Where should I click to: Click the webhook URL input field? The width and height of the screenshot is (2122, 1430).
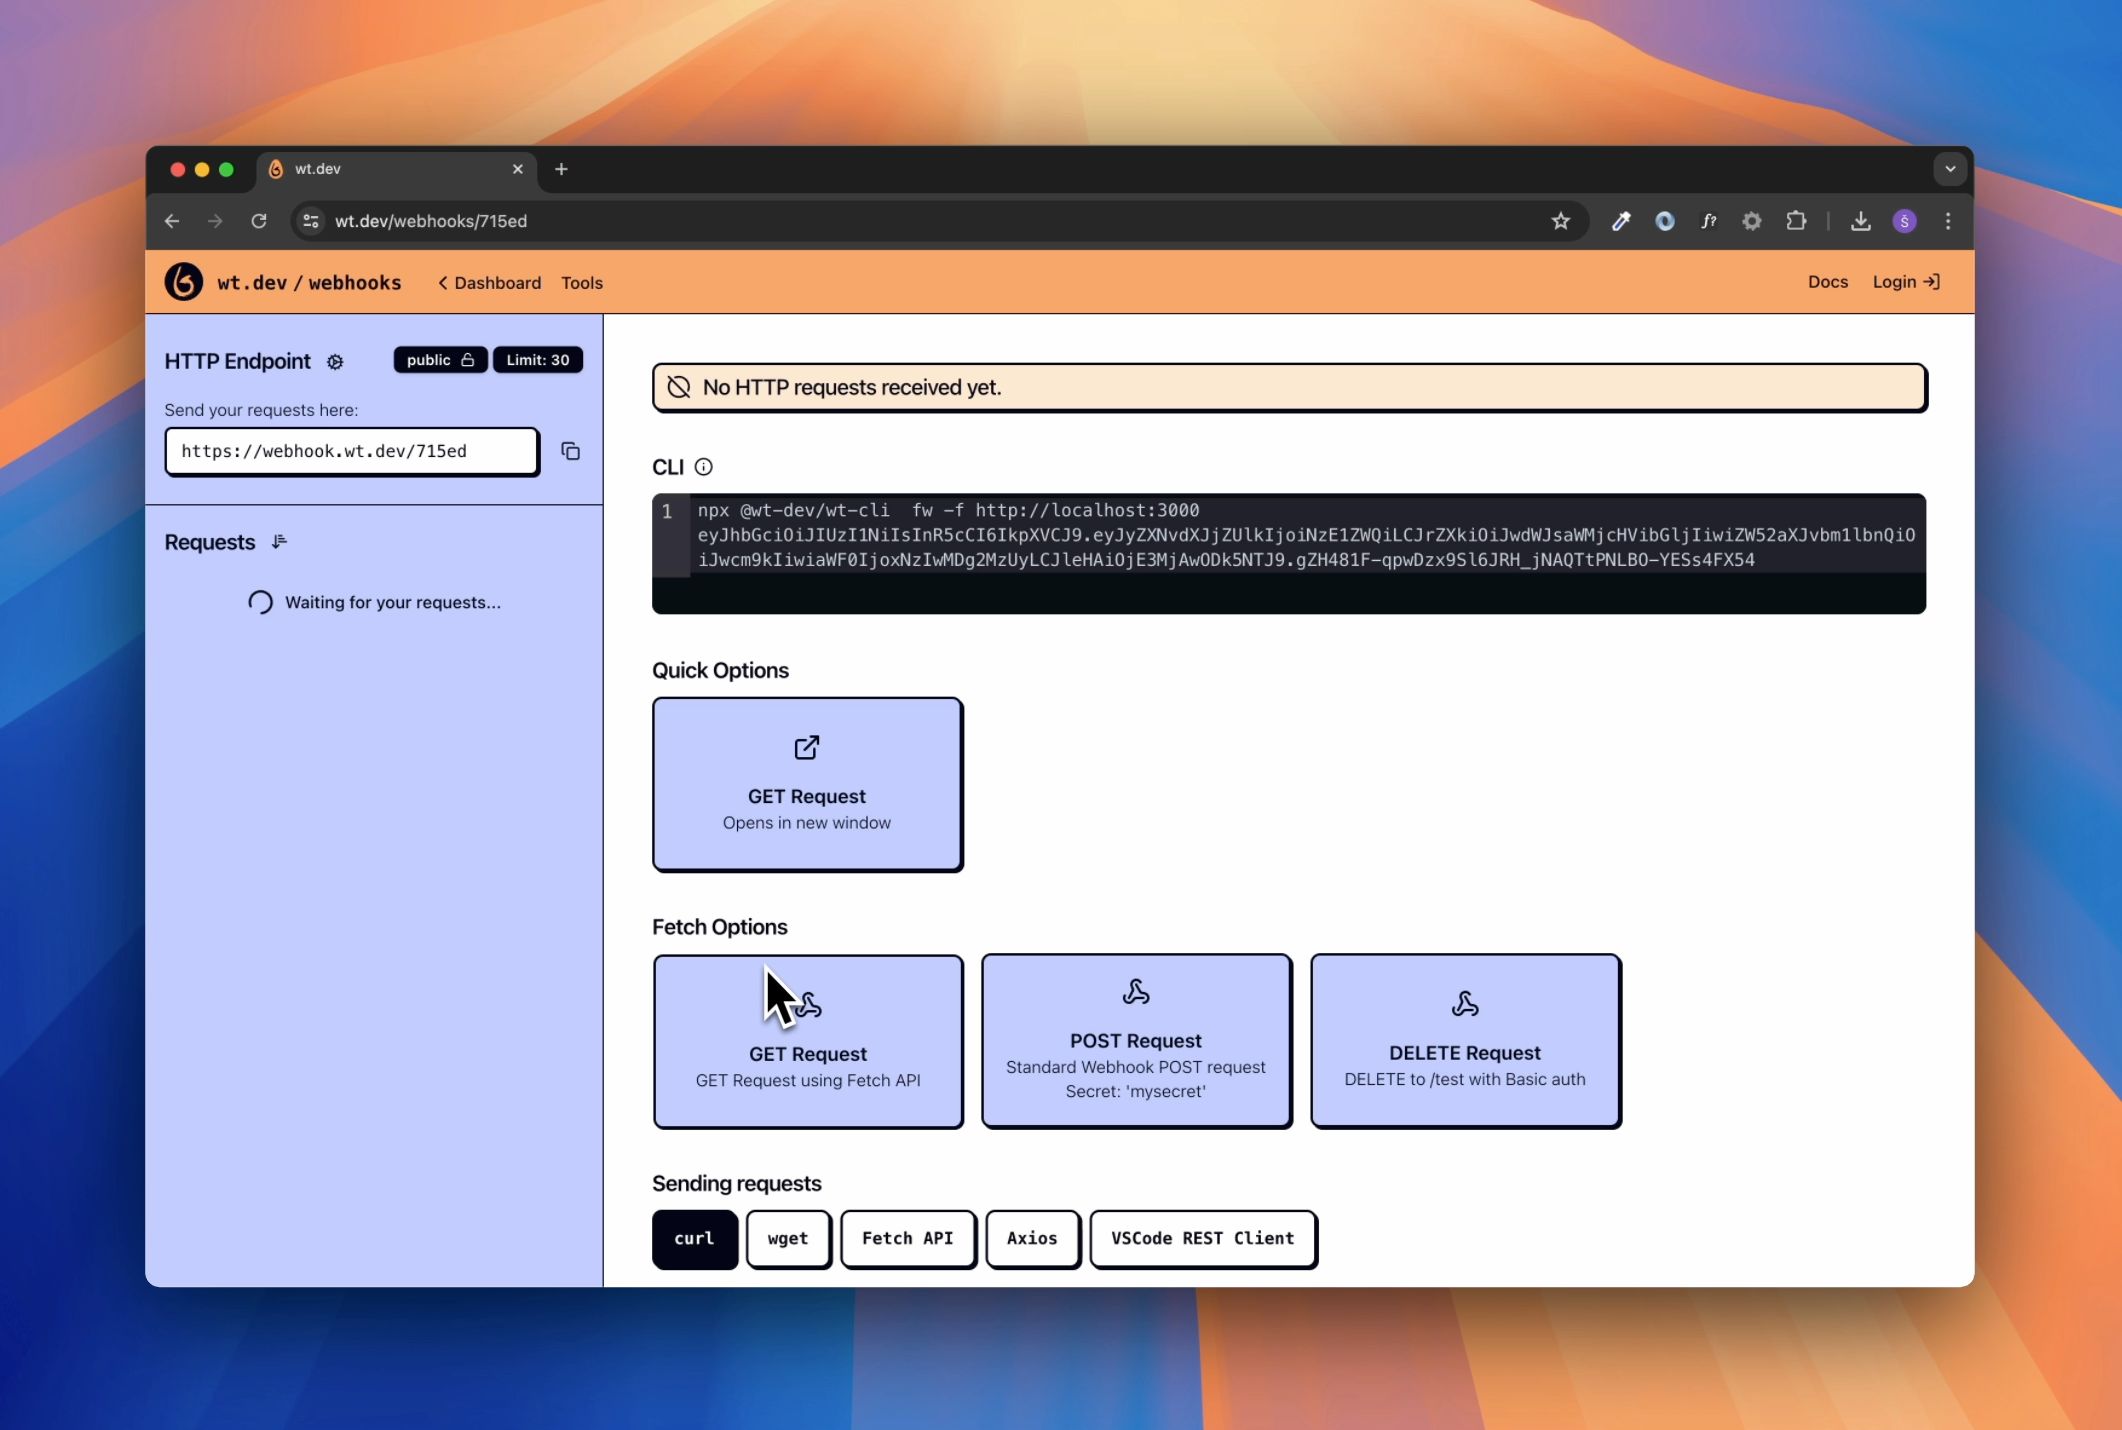click(351, 451)
